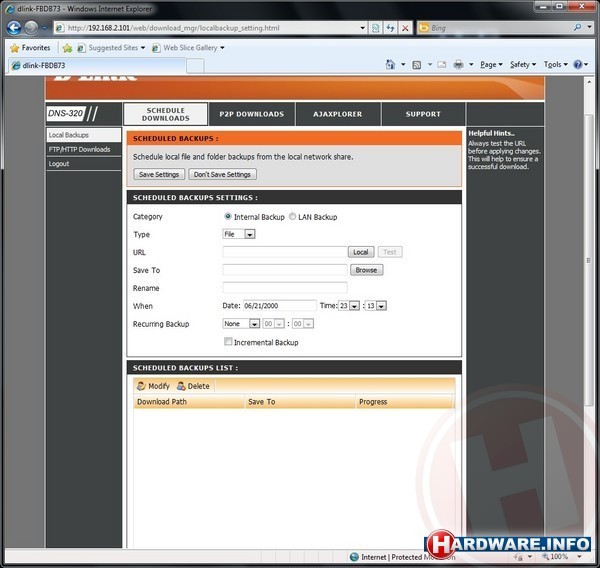Select FTP/HTTP Downloads in sidebar
Screen dimensions: 600x568
tap(83, 149)
